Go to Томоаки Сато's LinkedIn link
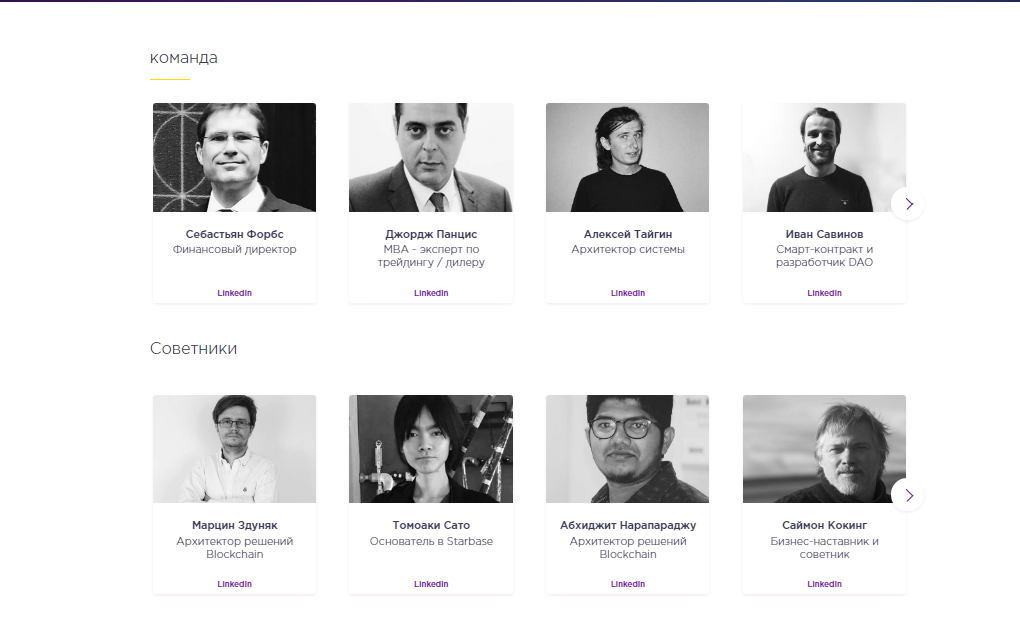The width and height of the screenshot is (1020, 633). [x=431, y=584]
